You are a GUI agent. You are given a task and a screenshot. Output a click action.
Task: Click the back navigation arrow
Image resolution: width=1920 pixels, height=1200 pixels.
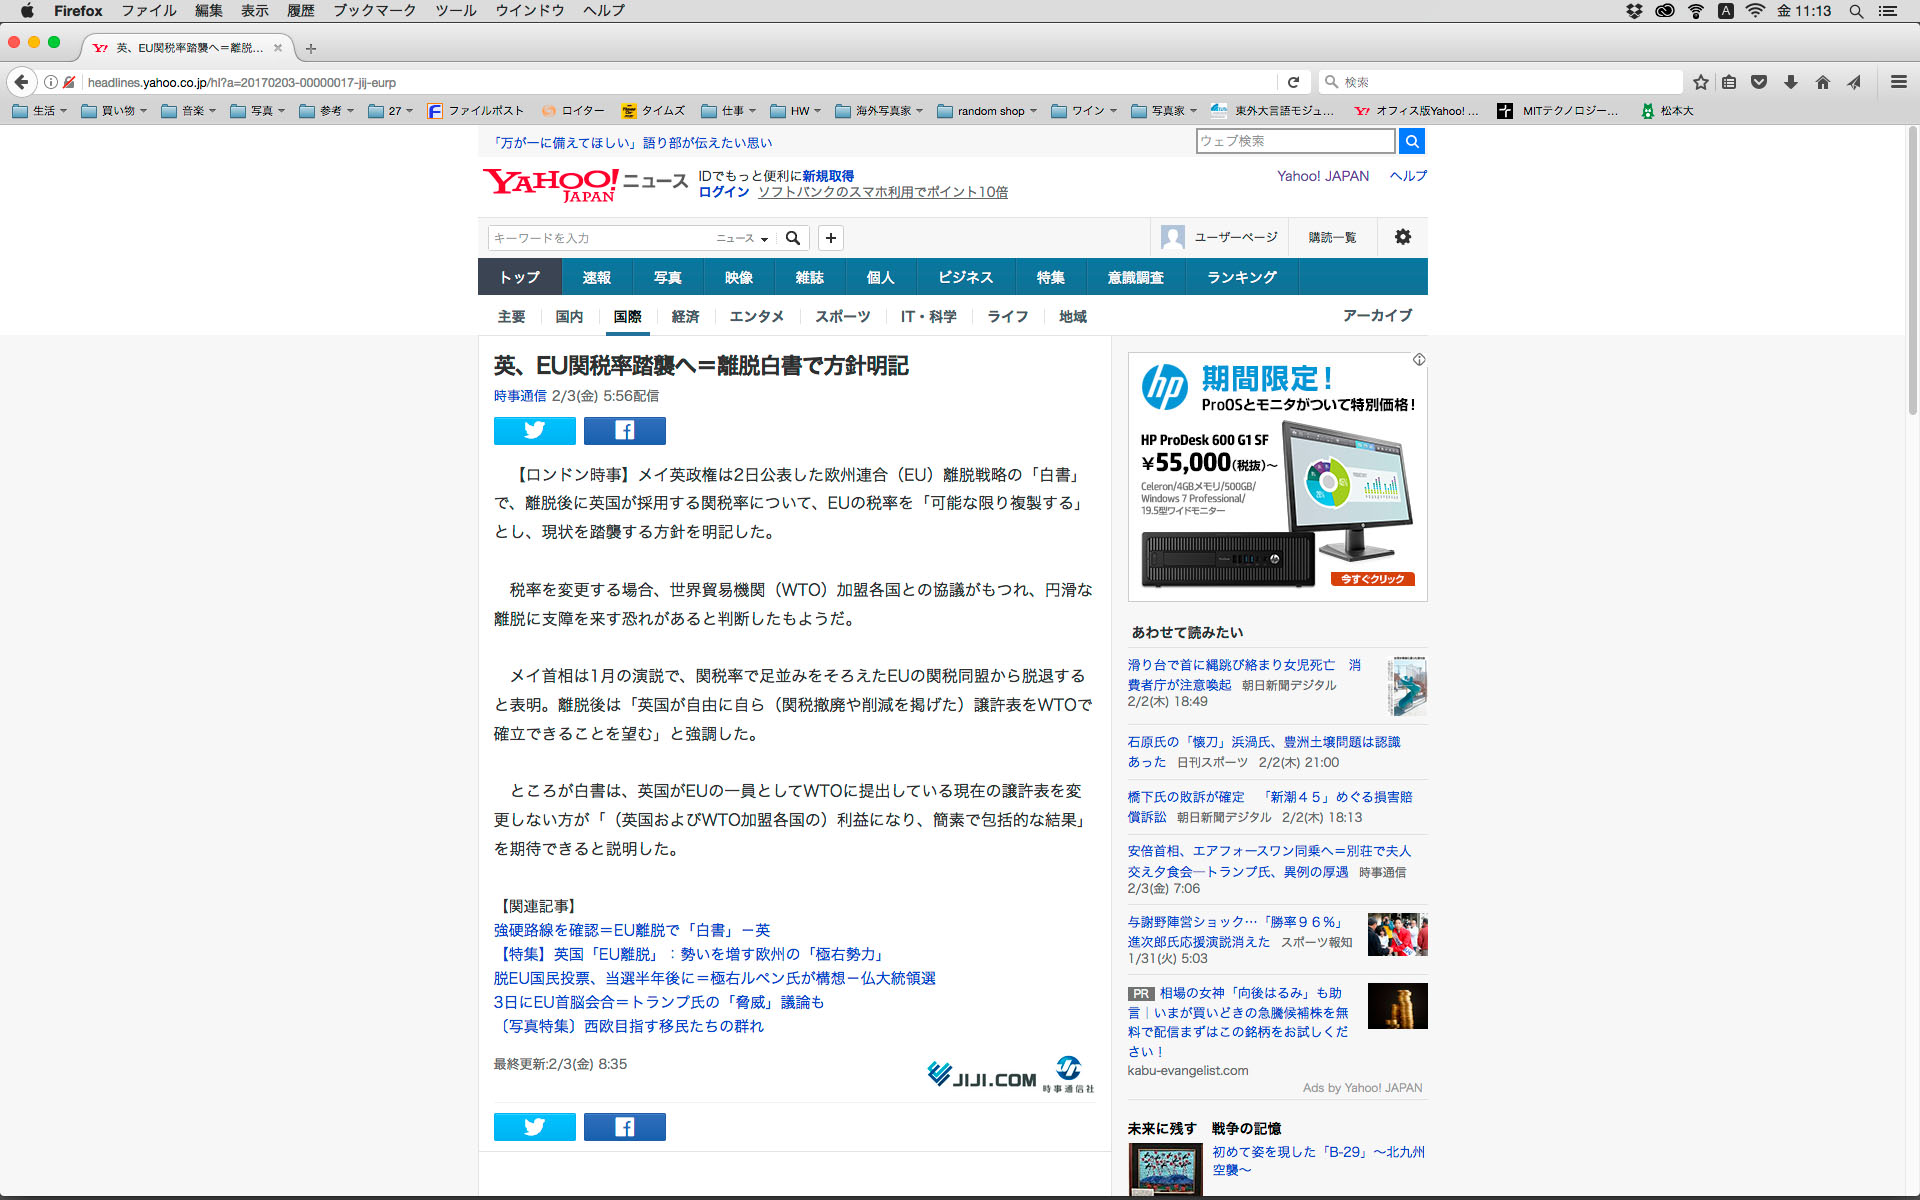pos(22,82)
